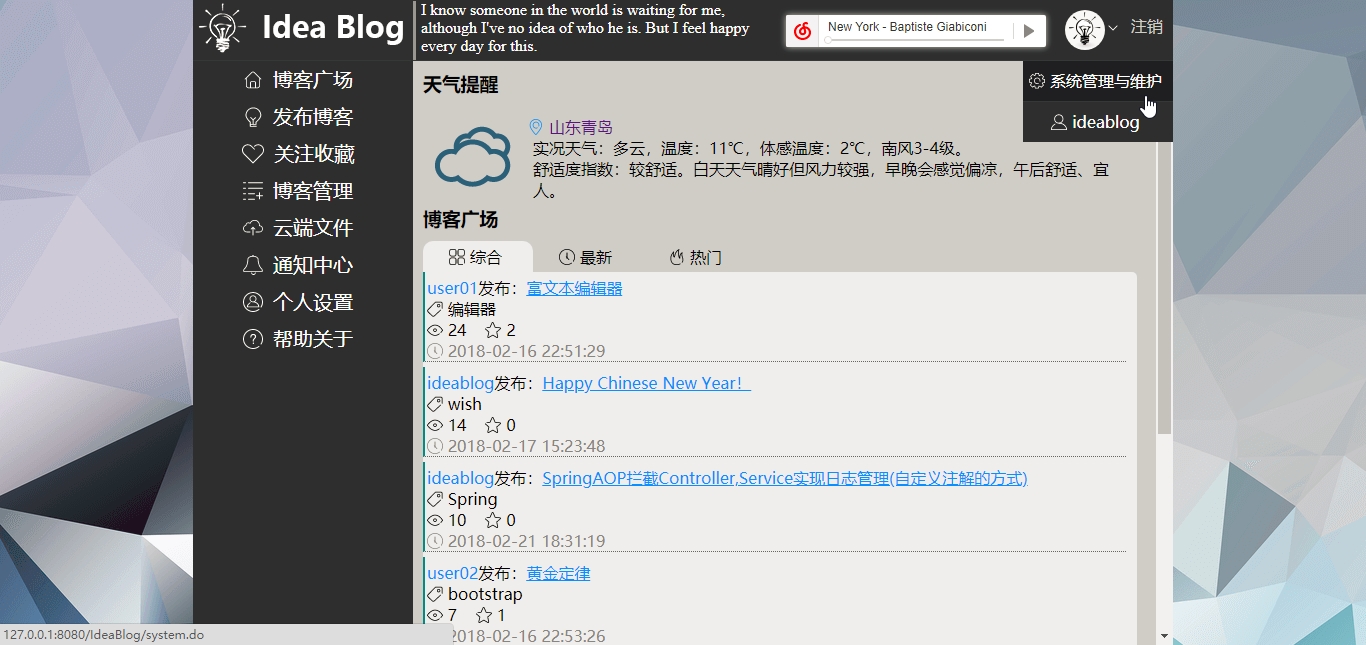Open ideablog author link on SpringAOP post
Viewport: 1366px width, 645px height.
460,478
